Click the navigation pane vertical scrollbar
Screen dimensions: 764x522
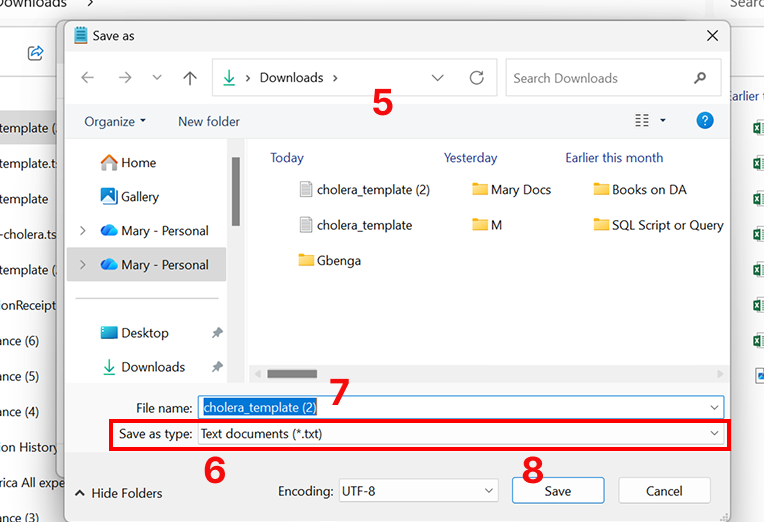click(236, 192)
